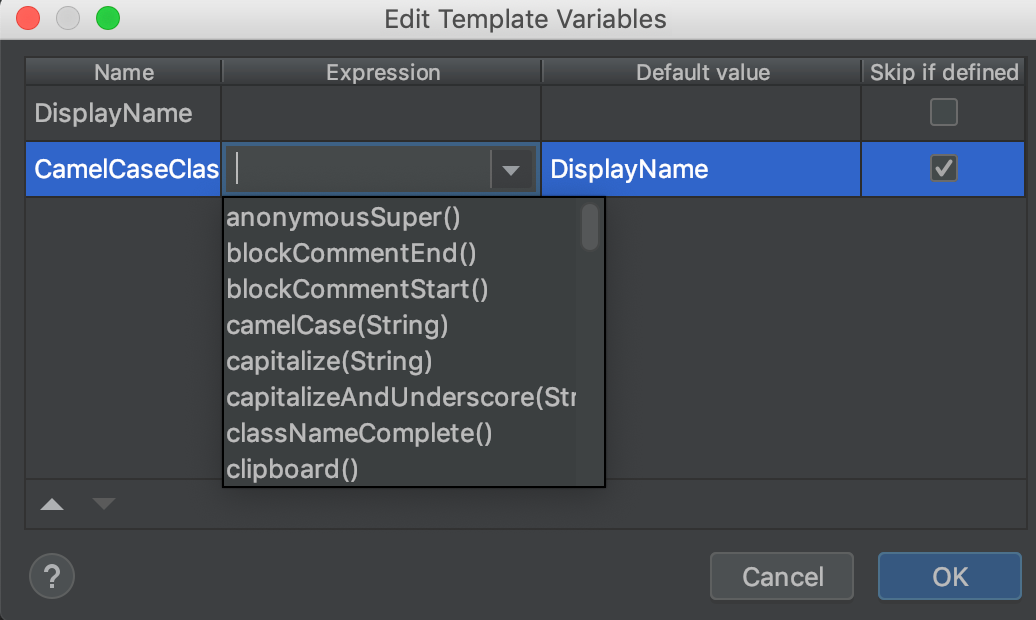Click the Cancel button
This screenshot has width=1036, height=620.
click(x=782, y=576)
